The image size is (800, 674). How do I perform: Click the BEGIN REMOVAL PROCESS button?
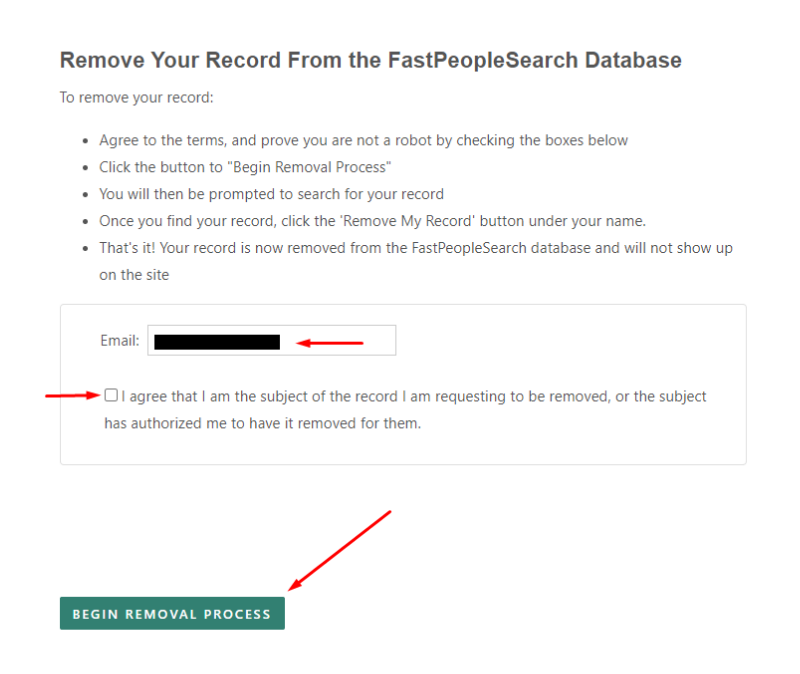point(171,613)
